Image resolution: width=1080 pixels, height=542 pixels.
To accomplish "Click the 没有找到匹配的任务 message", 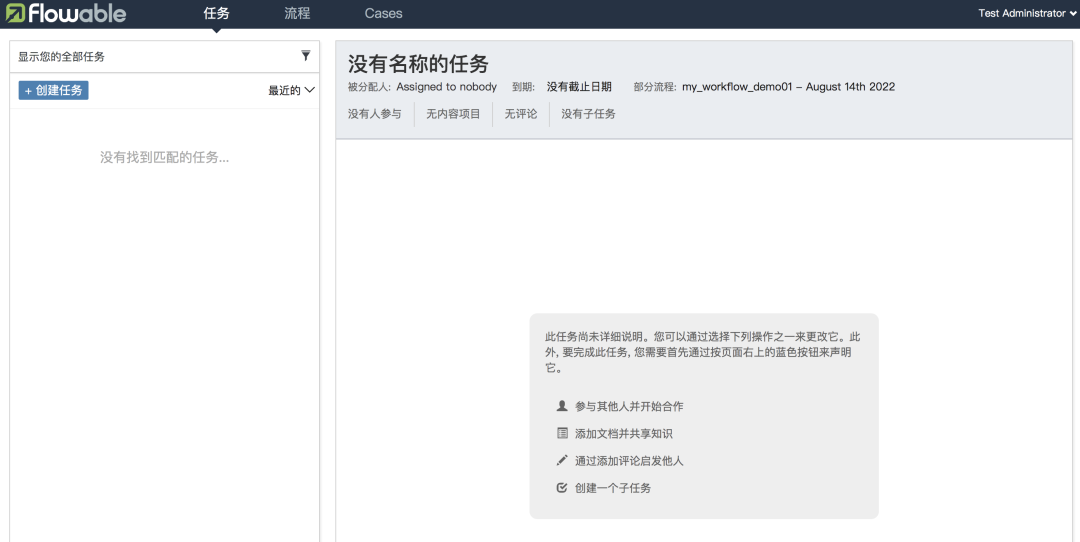I will [165, 157].
